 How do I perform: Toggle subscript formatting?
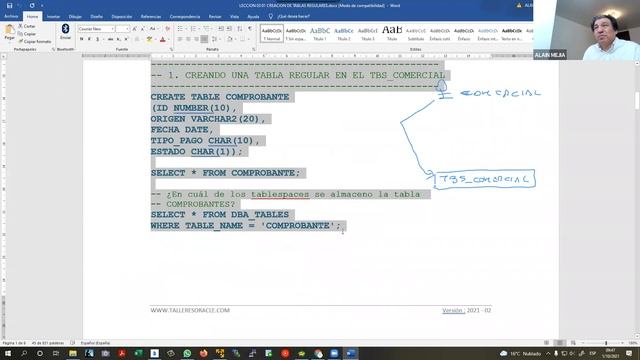[118, 40]
